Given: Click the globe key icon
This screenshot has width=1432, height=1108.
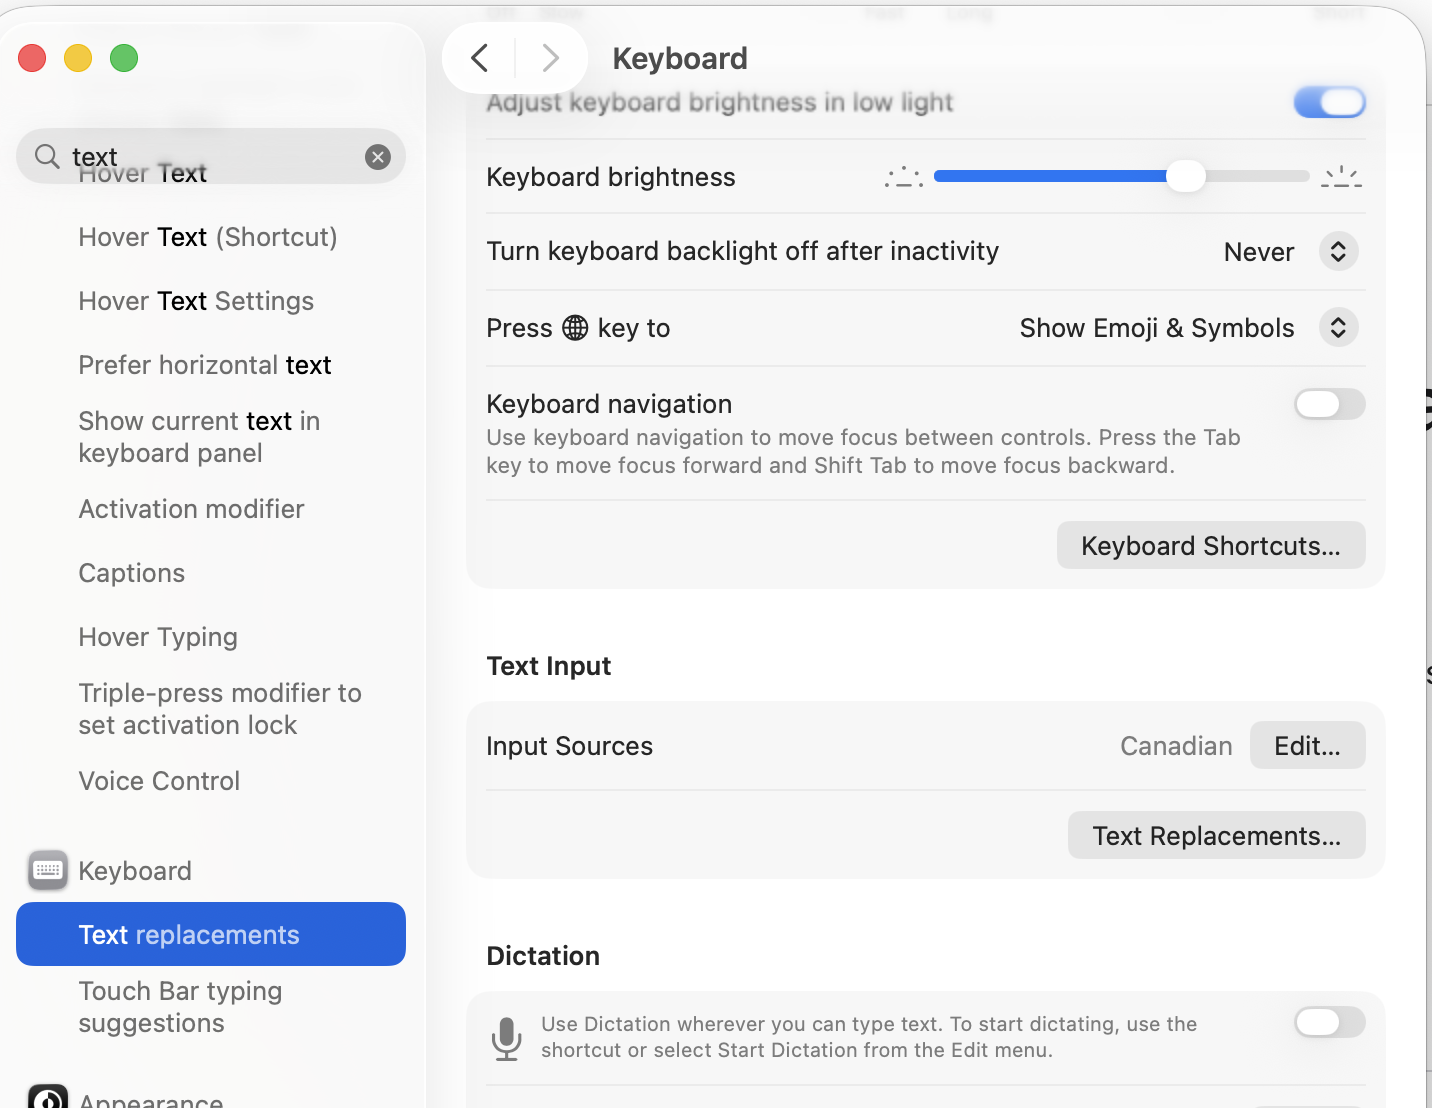Looking at the screenshot, I should (x=575, y=328).
